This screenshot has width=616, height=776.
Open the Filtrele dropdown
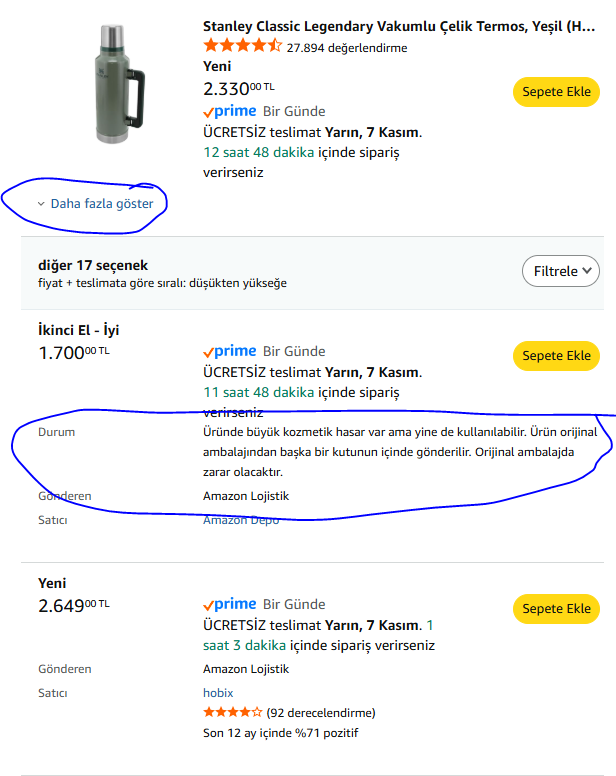[x=560, y=271]
